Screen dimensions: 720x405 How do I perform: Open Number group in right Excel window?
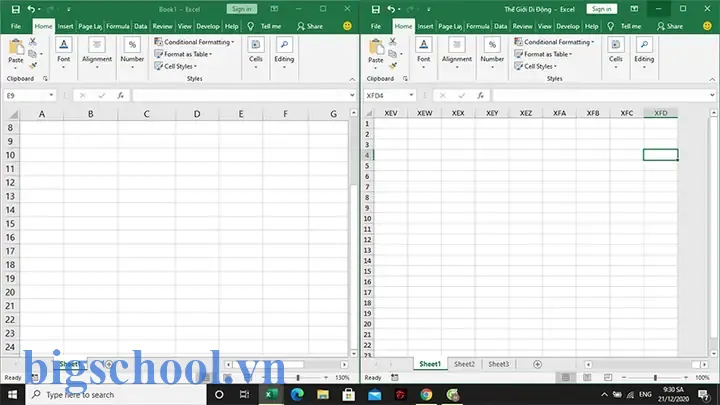click(x=492, y=54)
